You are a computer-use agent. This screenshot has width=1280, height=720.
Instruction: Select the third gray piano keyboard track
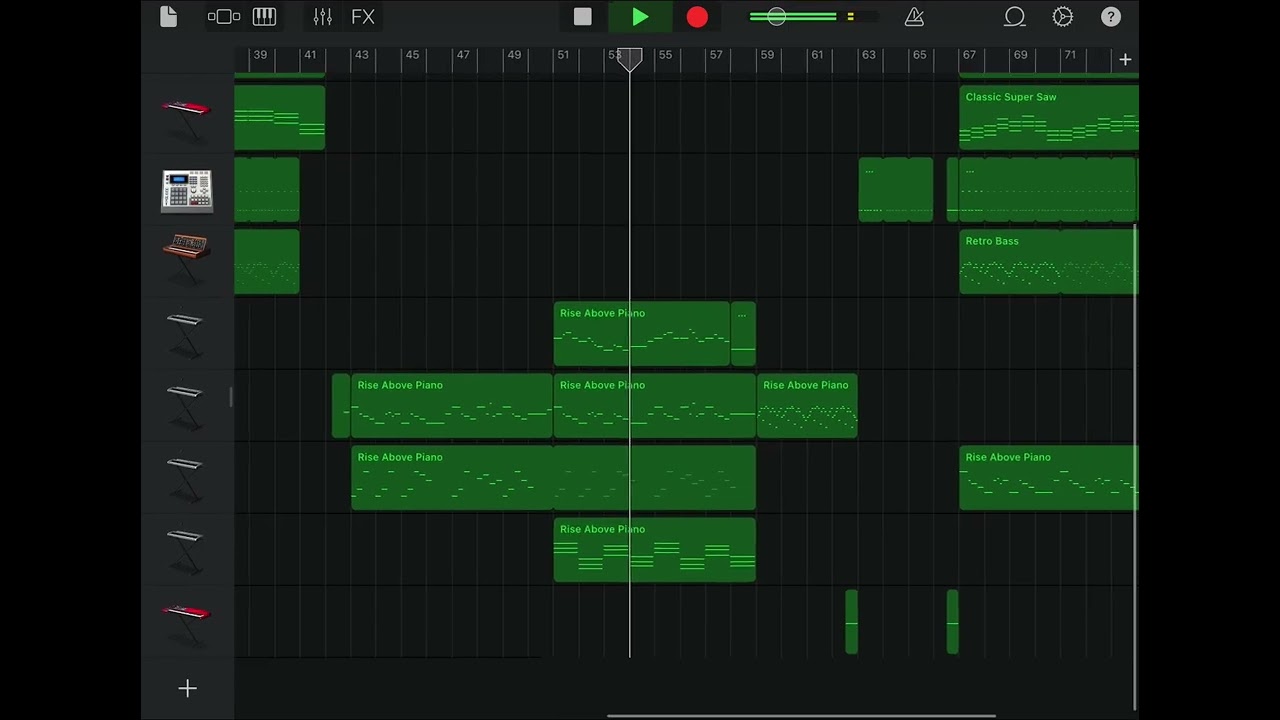coord(185,478)
